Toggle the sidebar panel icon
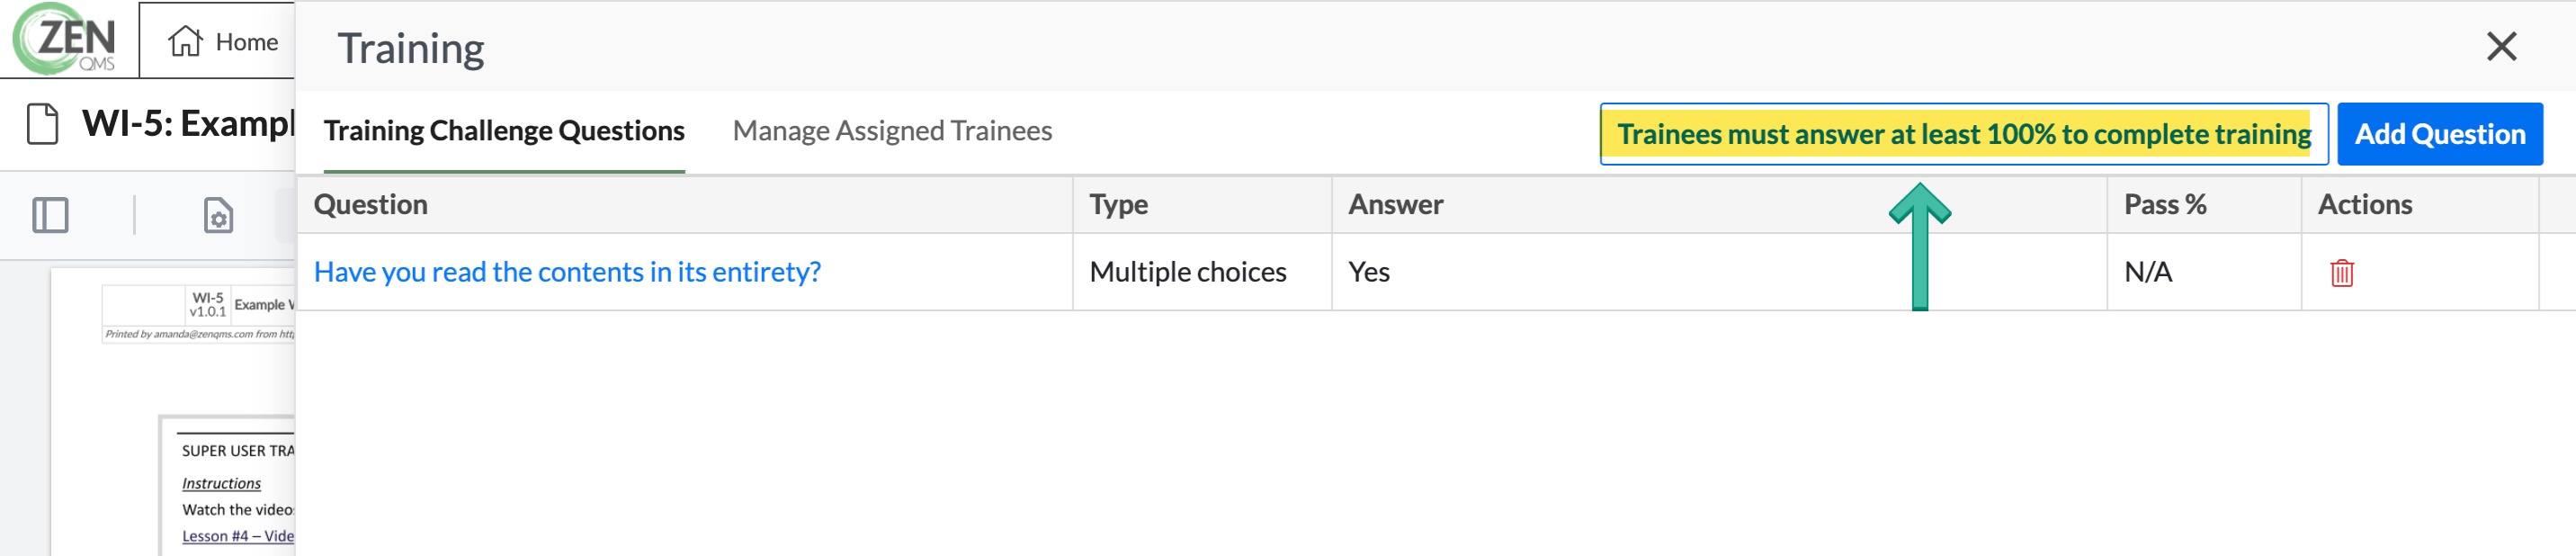Screen dimensions: 2576x556 click(50, 215)
